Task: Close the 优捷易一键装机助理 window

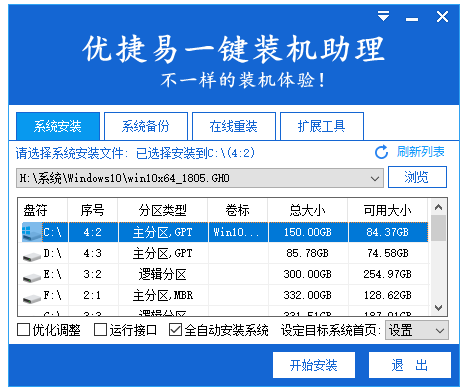Action: click(x=442, y=16)
